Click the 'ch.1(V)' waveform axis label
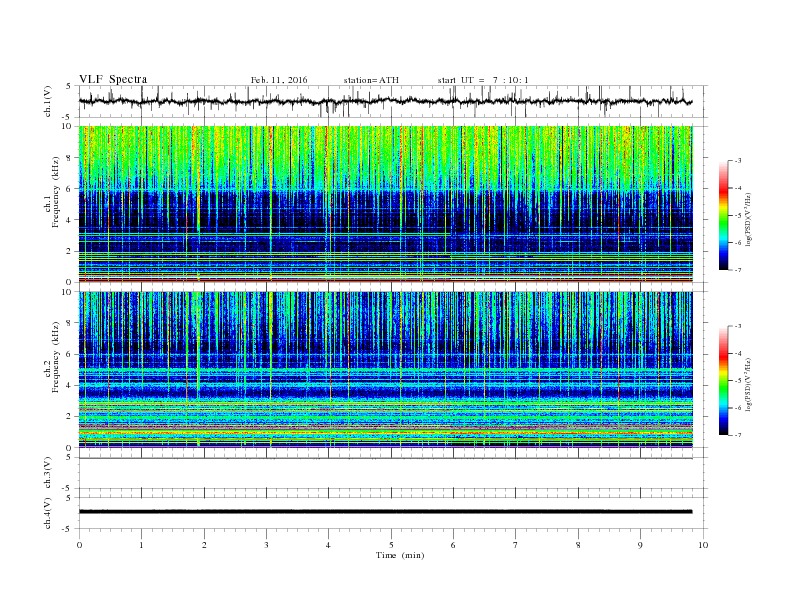 coord(48,101)
